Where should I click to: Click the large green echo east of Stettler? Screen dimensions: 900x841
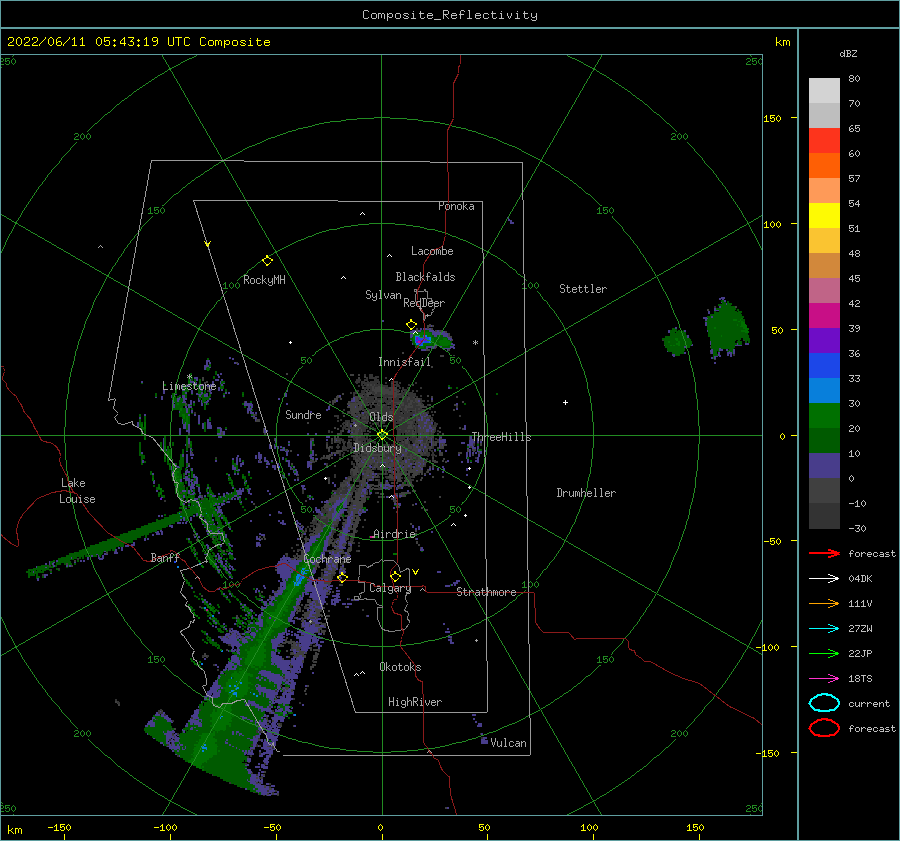tap(727, 328)
